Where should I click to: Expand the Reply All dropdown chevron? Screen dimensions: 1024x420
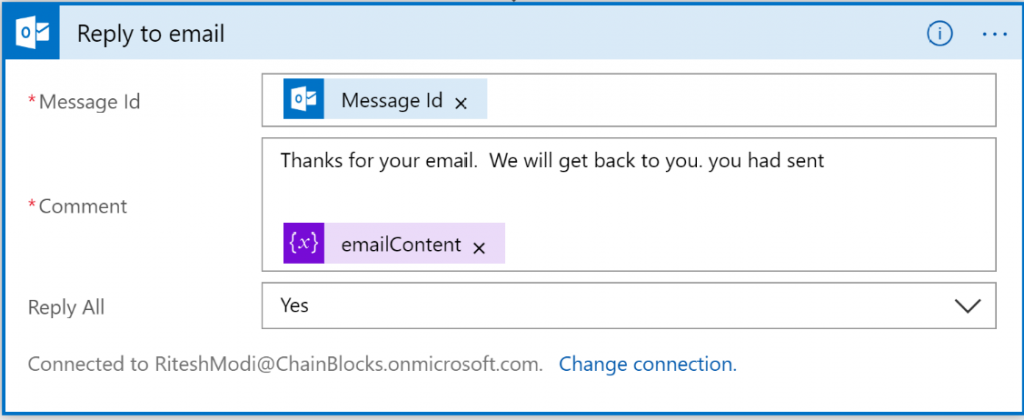[968, 306]
